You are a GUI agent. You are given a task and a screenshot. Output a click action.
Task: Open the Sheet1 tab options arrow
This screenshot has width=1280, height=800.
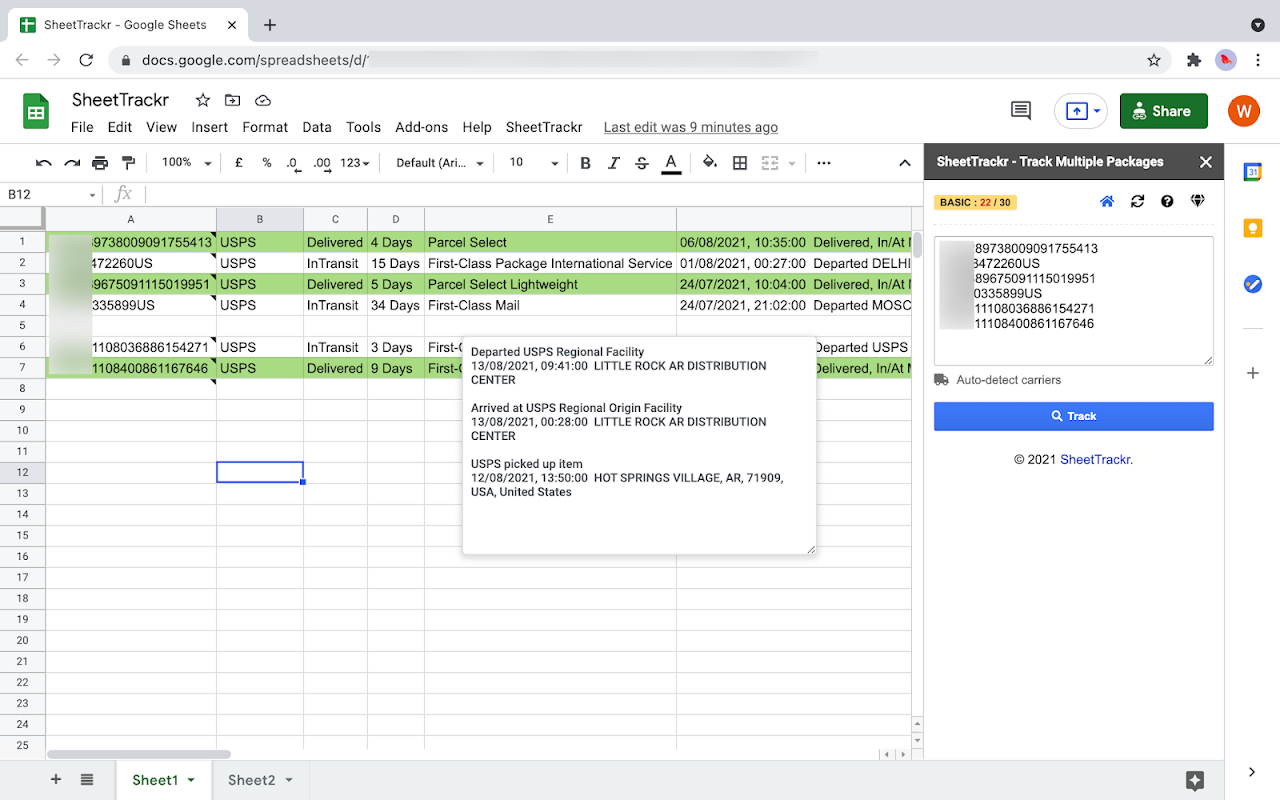click(190, 780)
